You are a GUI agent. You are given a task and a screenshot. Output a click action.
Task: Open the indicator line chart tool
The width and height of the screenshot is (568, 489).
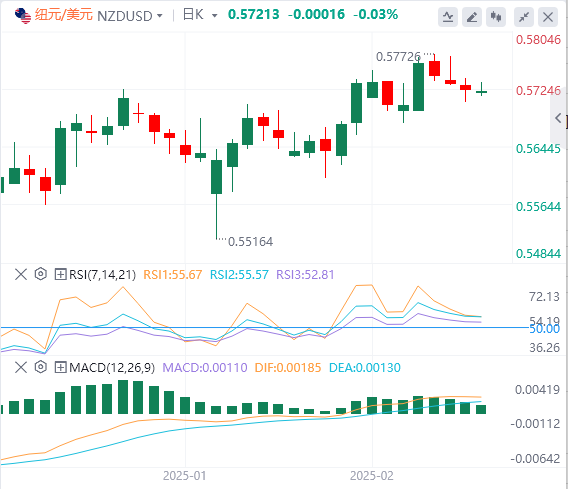tap(448, 17)
